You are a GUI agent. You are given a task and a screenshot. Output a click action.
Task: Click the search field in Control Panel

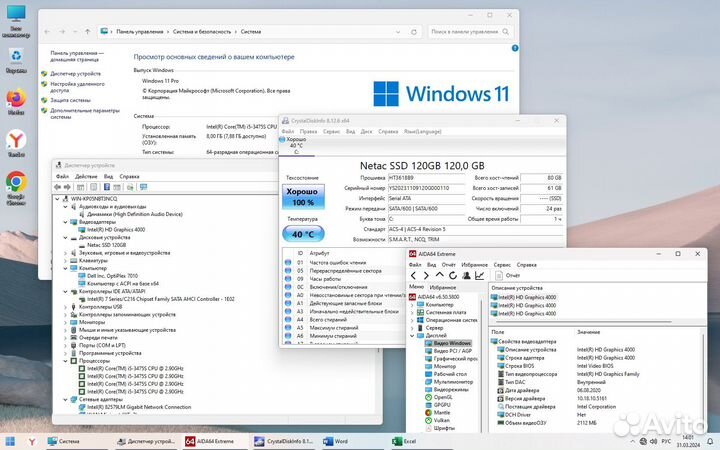(x=470, y=32)
